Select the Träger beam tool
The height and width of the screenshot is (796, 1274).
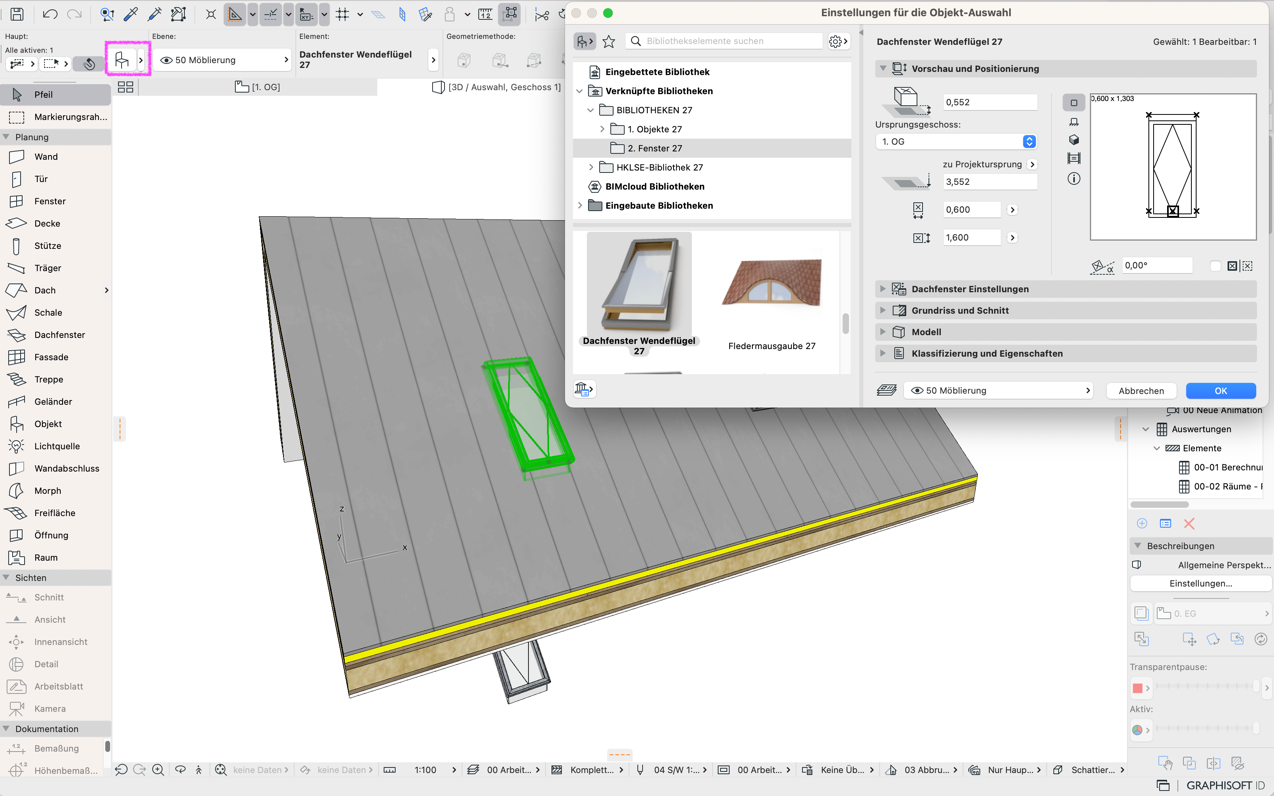(55, 268)
